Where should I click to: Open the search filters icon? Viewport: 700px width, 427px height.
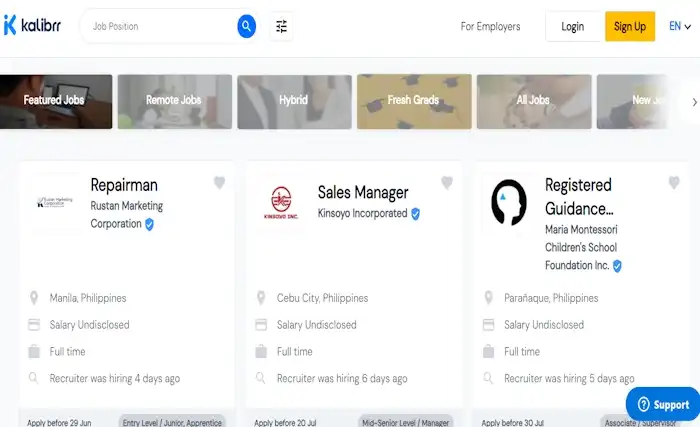(x=281, y=26)
